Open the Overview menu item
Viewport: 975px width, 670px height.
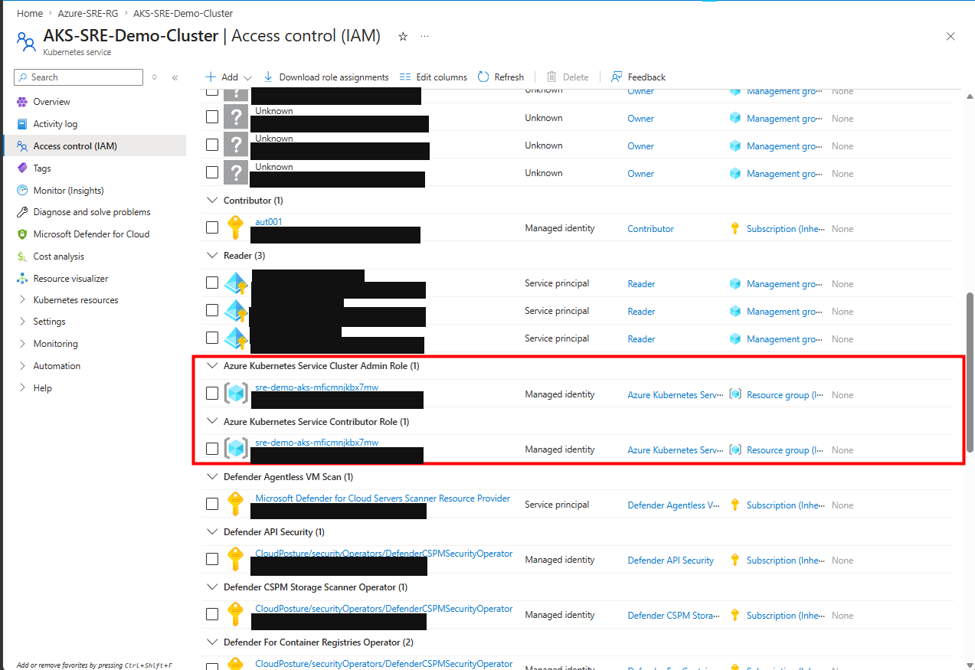point(52,101)
